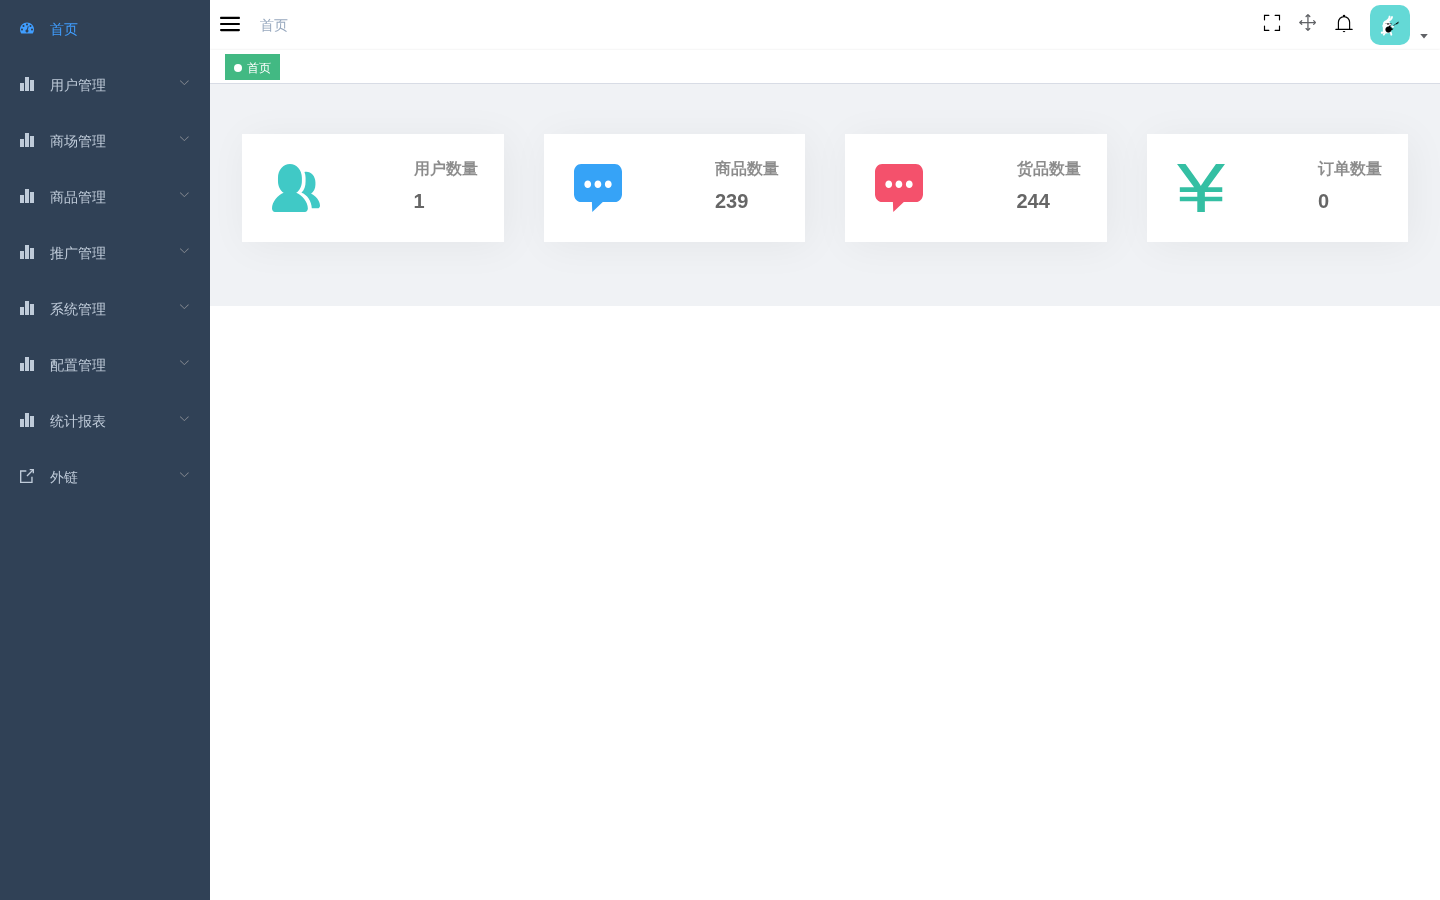Expand the 用户管理 chevron
Viewport: 1440px width, 900px height.
184,83
